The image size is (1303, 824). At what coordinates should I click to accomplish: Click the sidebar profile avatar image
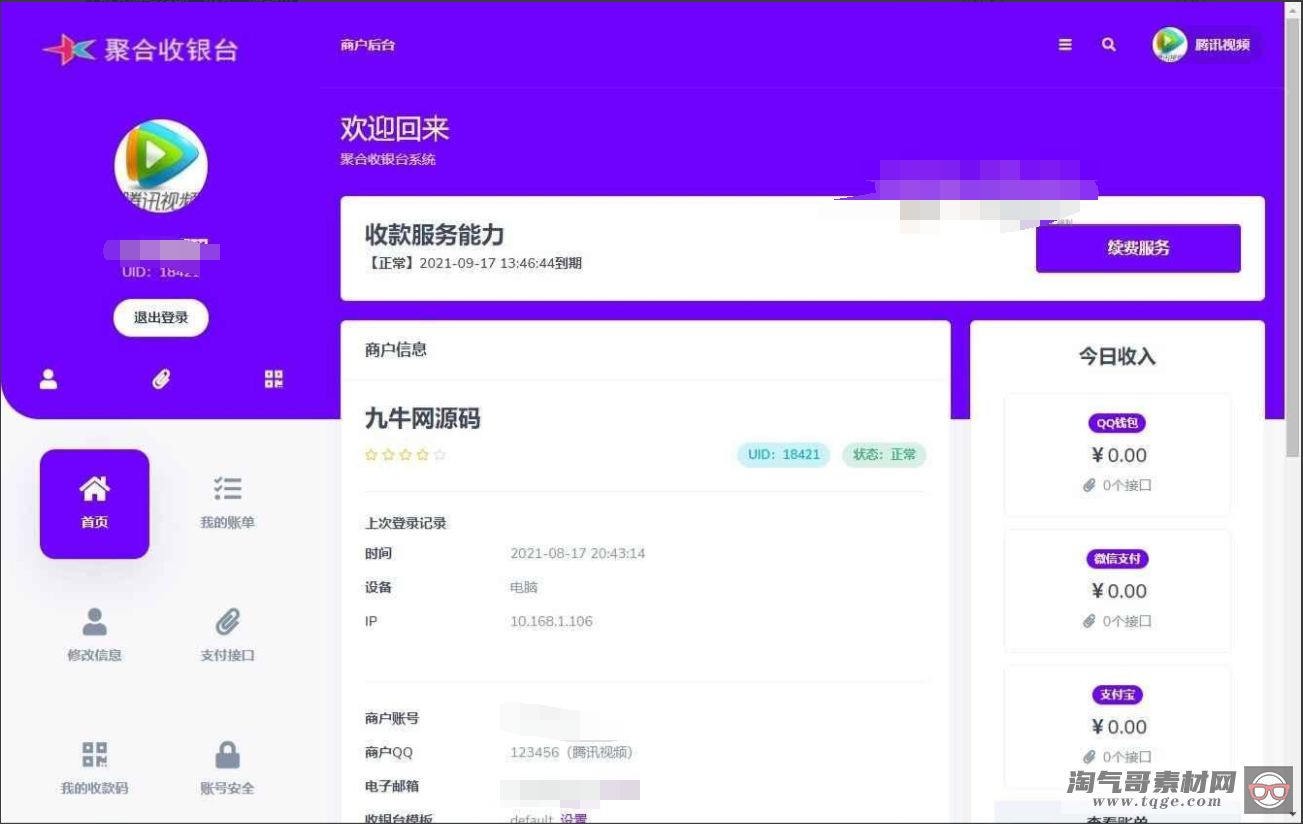coord(161,166)
